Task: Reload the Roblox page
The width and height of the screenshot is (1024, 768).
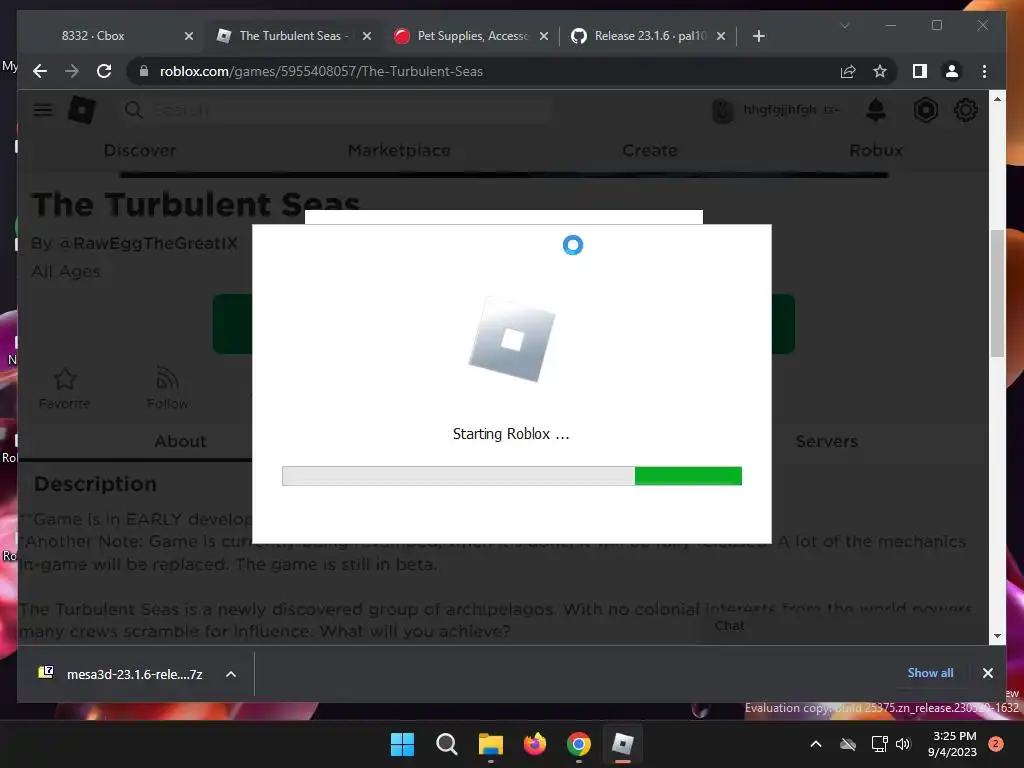Action: coord(104,71)
